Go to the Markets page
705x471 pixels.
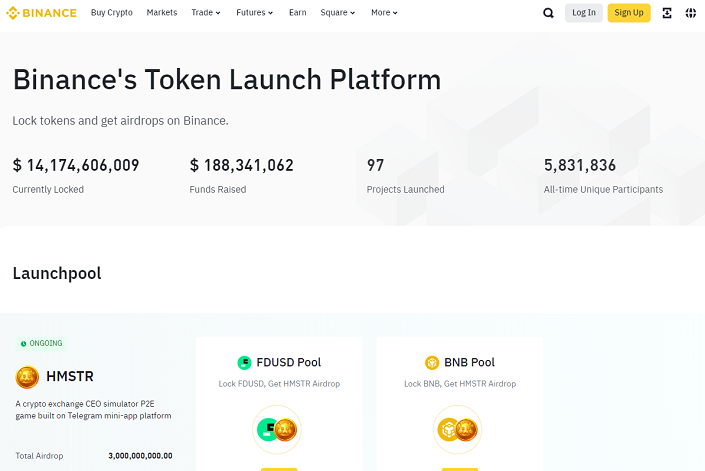pos(162,13)
